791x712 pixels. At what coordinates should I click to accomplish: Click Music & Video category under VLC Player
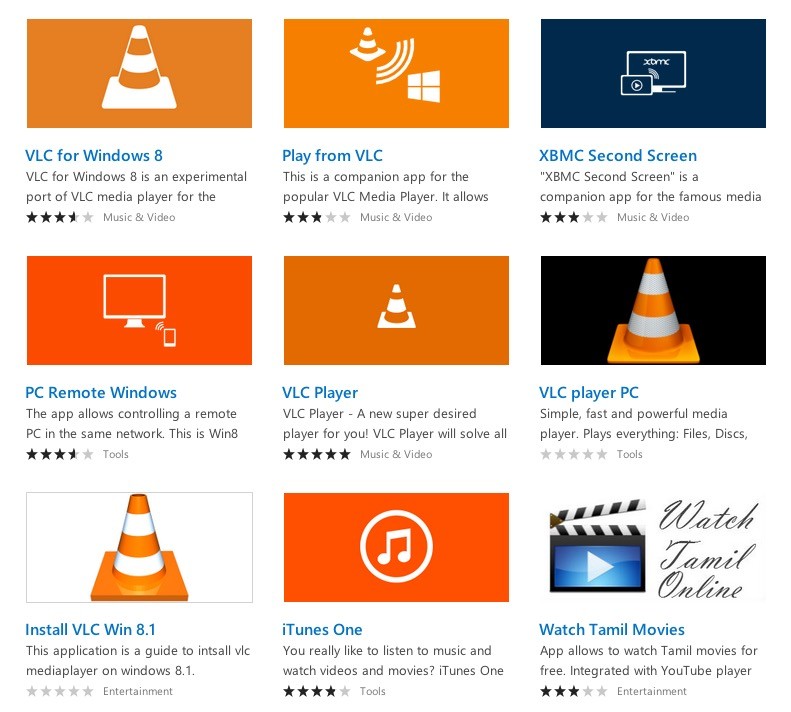coord(396,455)
